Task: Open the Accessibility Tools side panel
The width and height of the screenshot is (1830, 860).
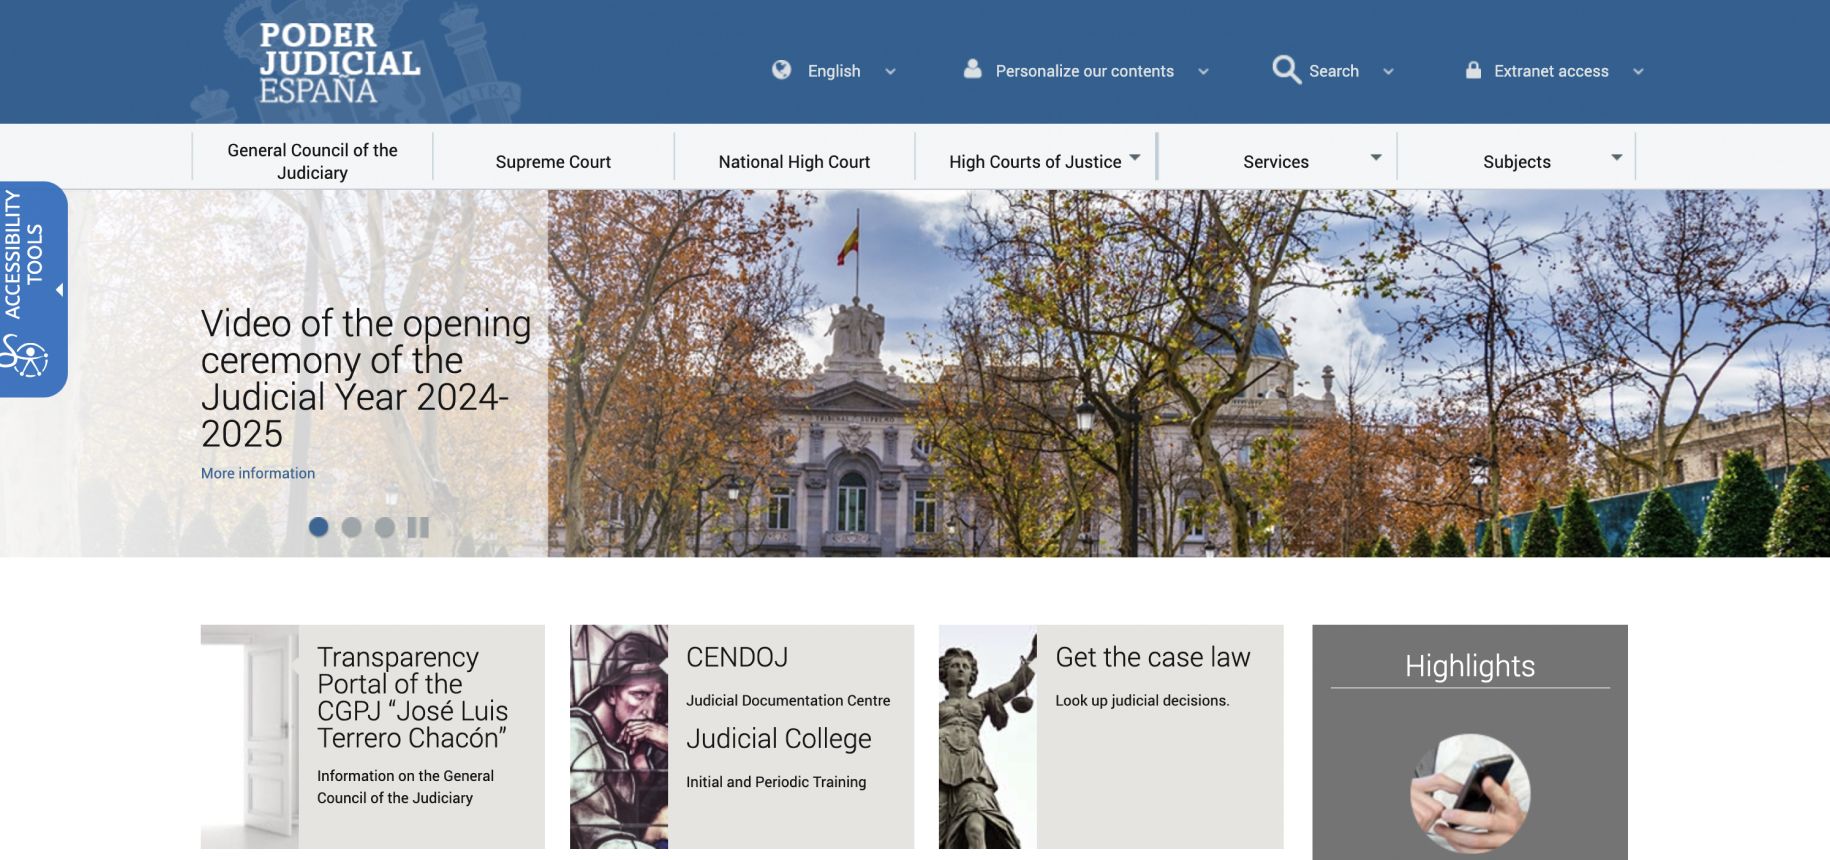Action: click(x=30, y=255)
